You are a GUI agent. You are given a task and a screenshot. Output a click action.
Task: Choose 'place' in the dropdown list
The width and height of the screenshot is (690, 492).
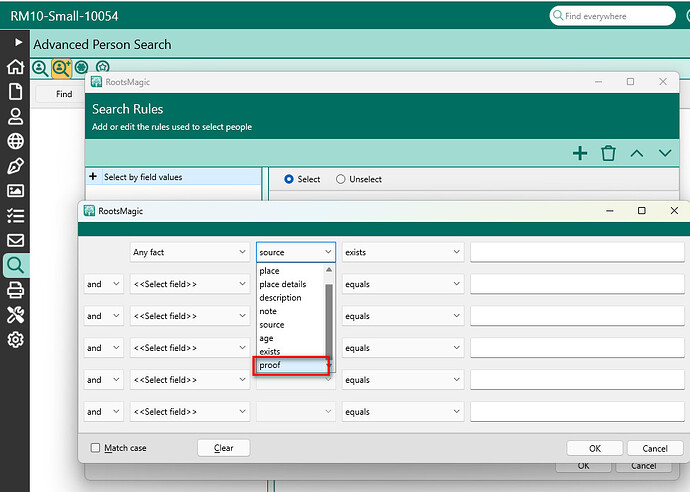(291, 271)
